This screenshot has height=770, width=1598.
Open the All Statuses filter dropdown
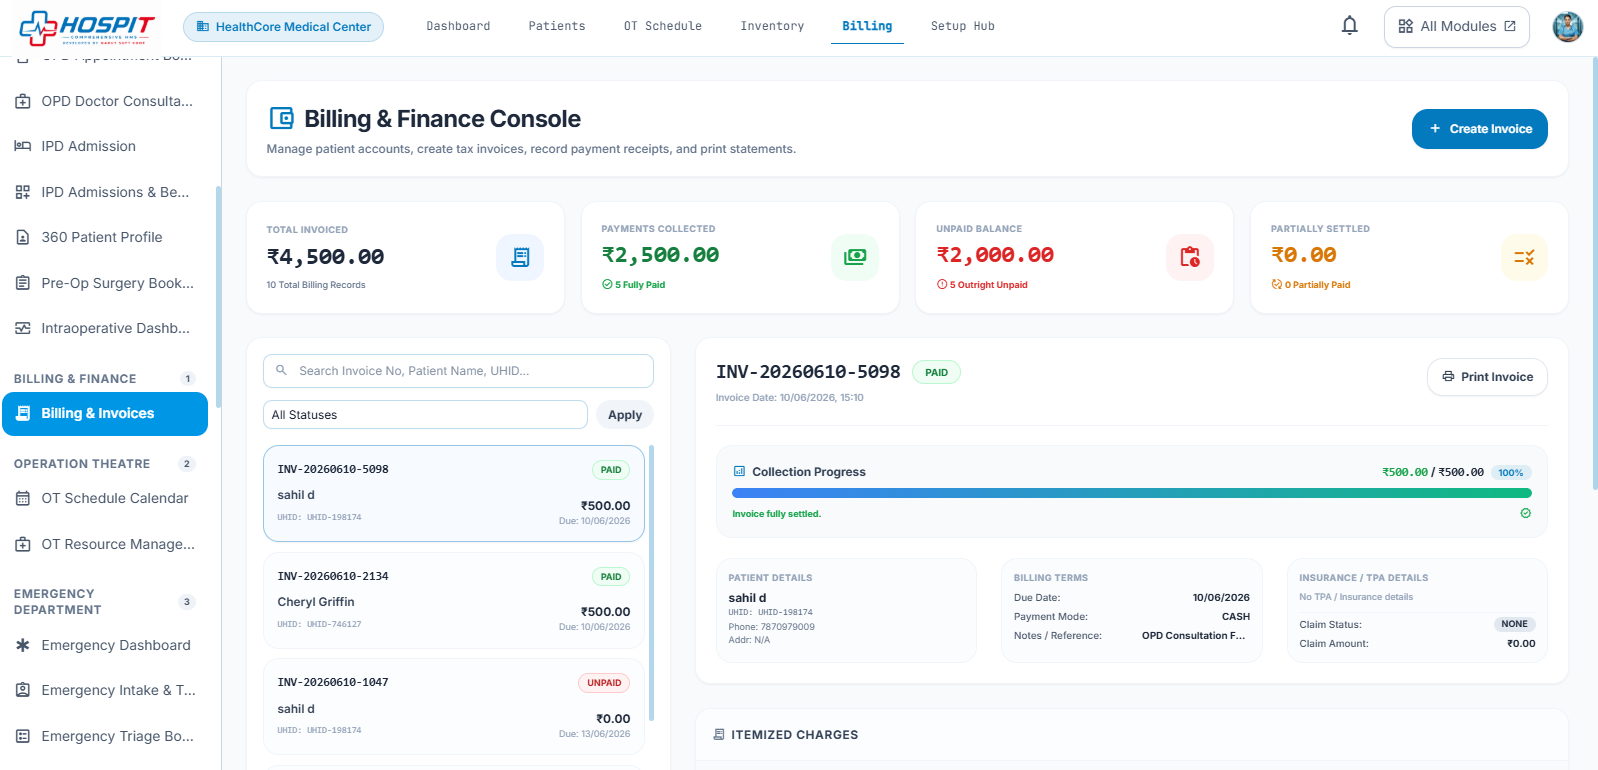[425, 415]
